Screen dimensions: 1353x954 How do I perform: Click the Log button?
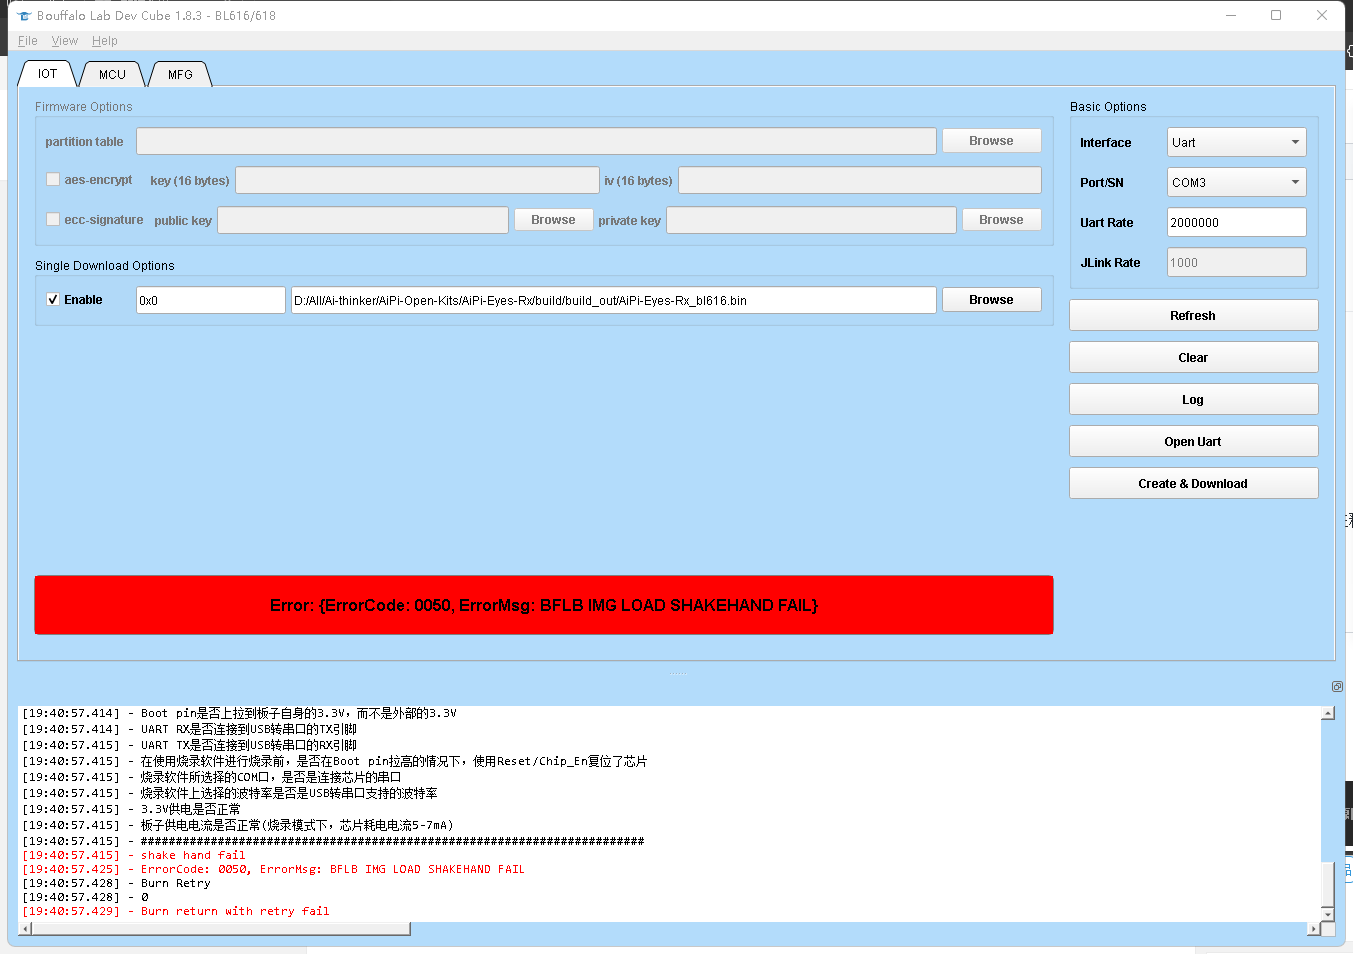point(1193,399)
